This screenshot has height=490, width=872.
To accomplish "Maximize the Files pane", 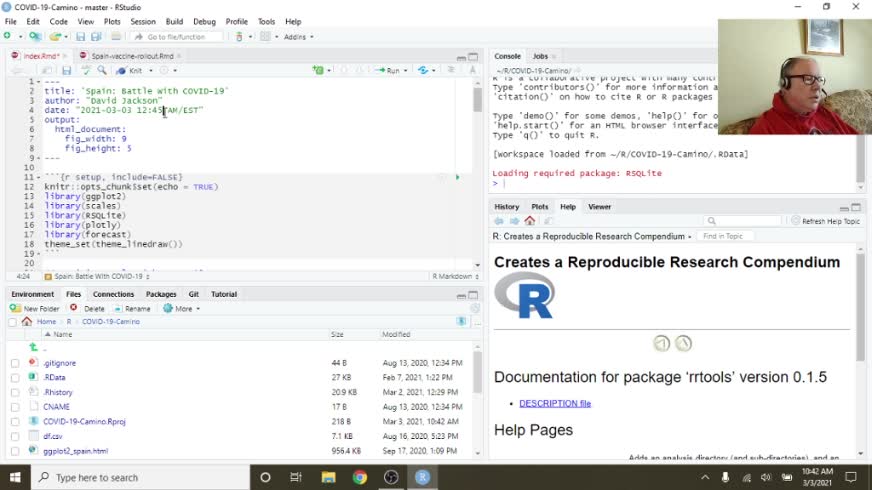I will pos(473,295).
